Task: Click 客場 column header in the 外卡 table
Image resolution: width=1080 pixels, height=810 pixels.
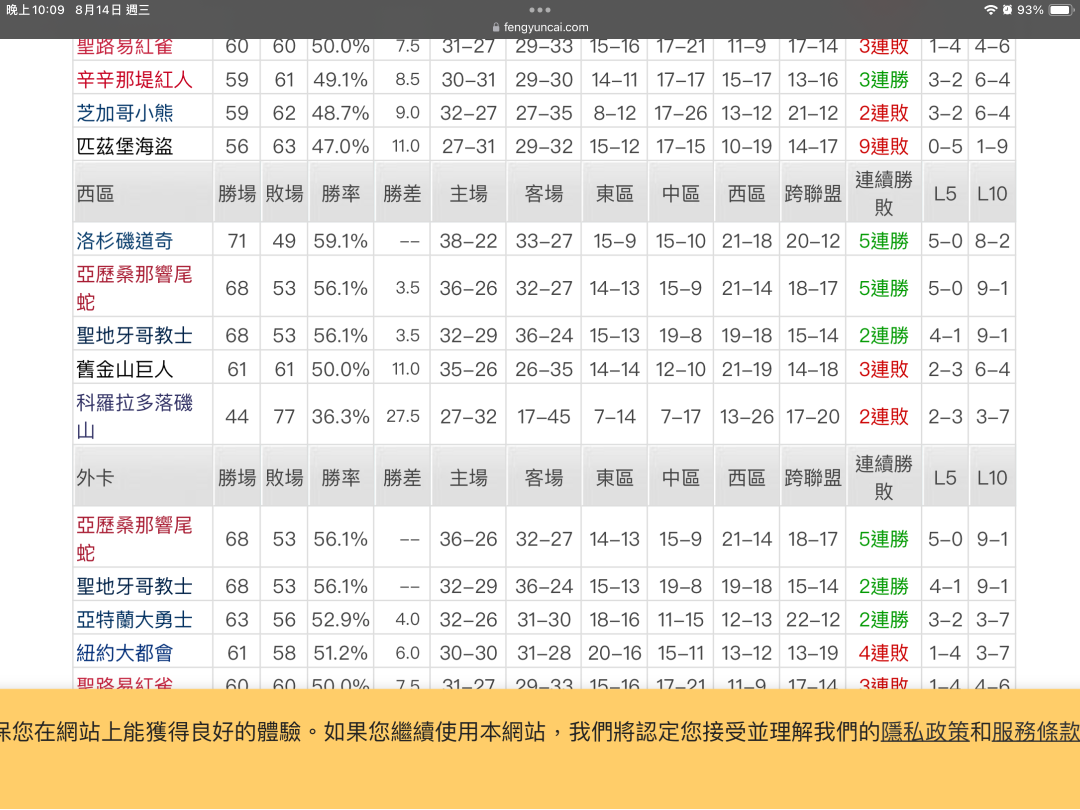Action: pyautogui.click(x=544, y=477)
